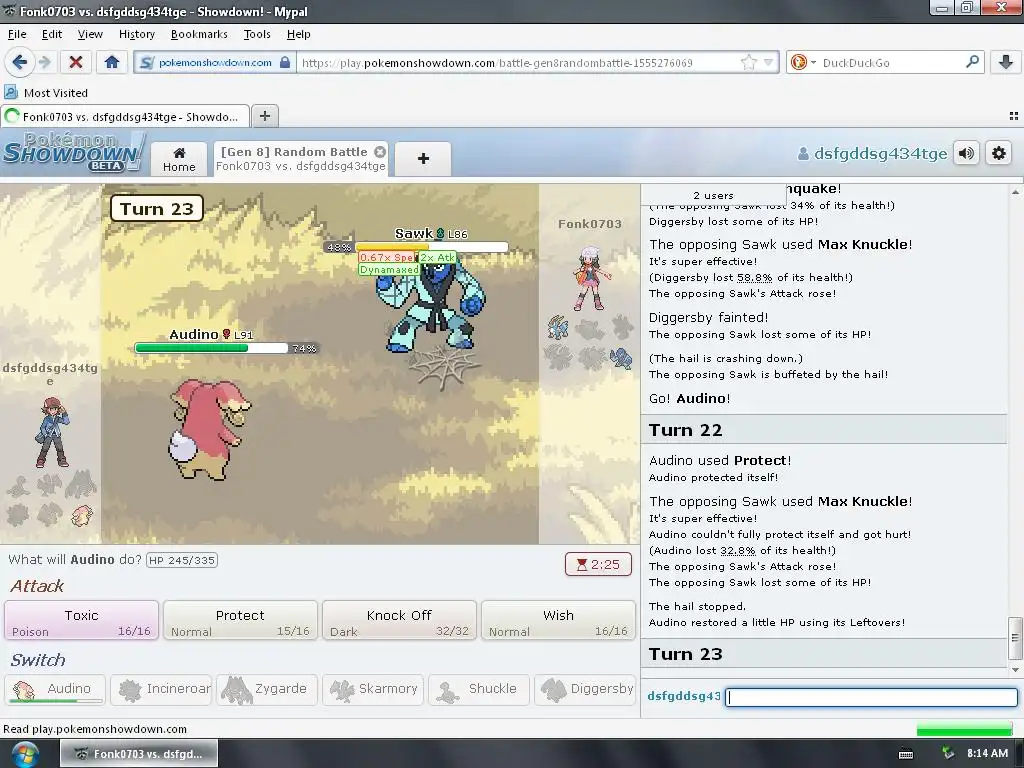This screenshot has height=768, width=1024.
Task: Click the Pokémon Showdown logo
Action: click(x=73, y=152)
